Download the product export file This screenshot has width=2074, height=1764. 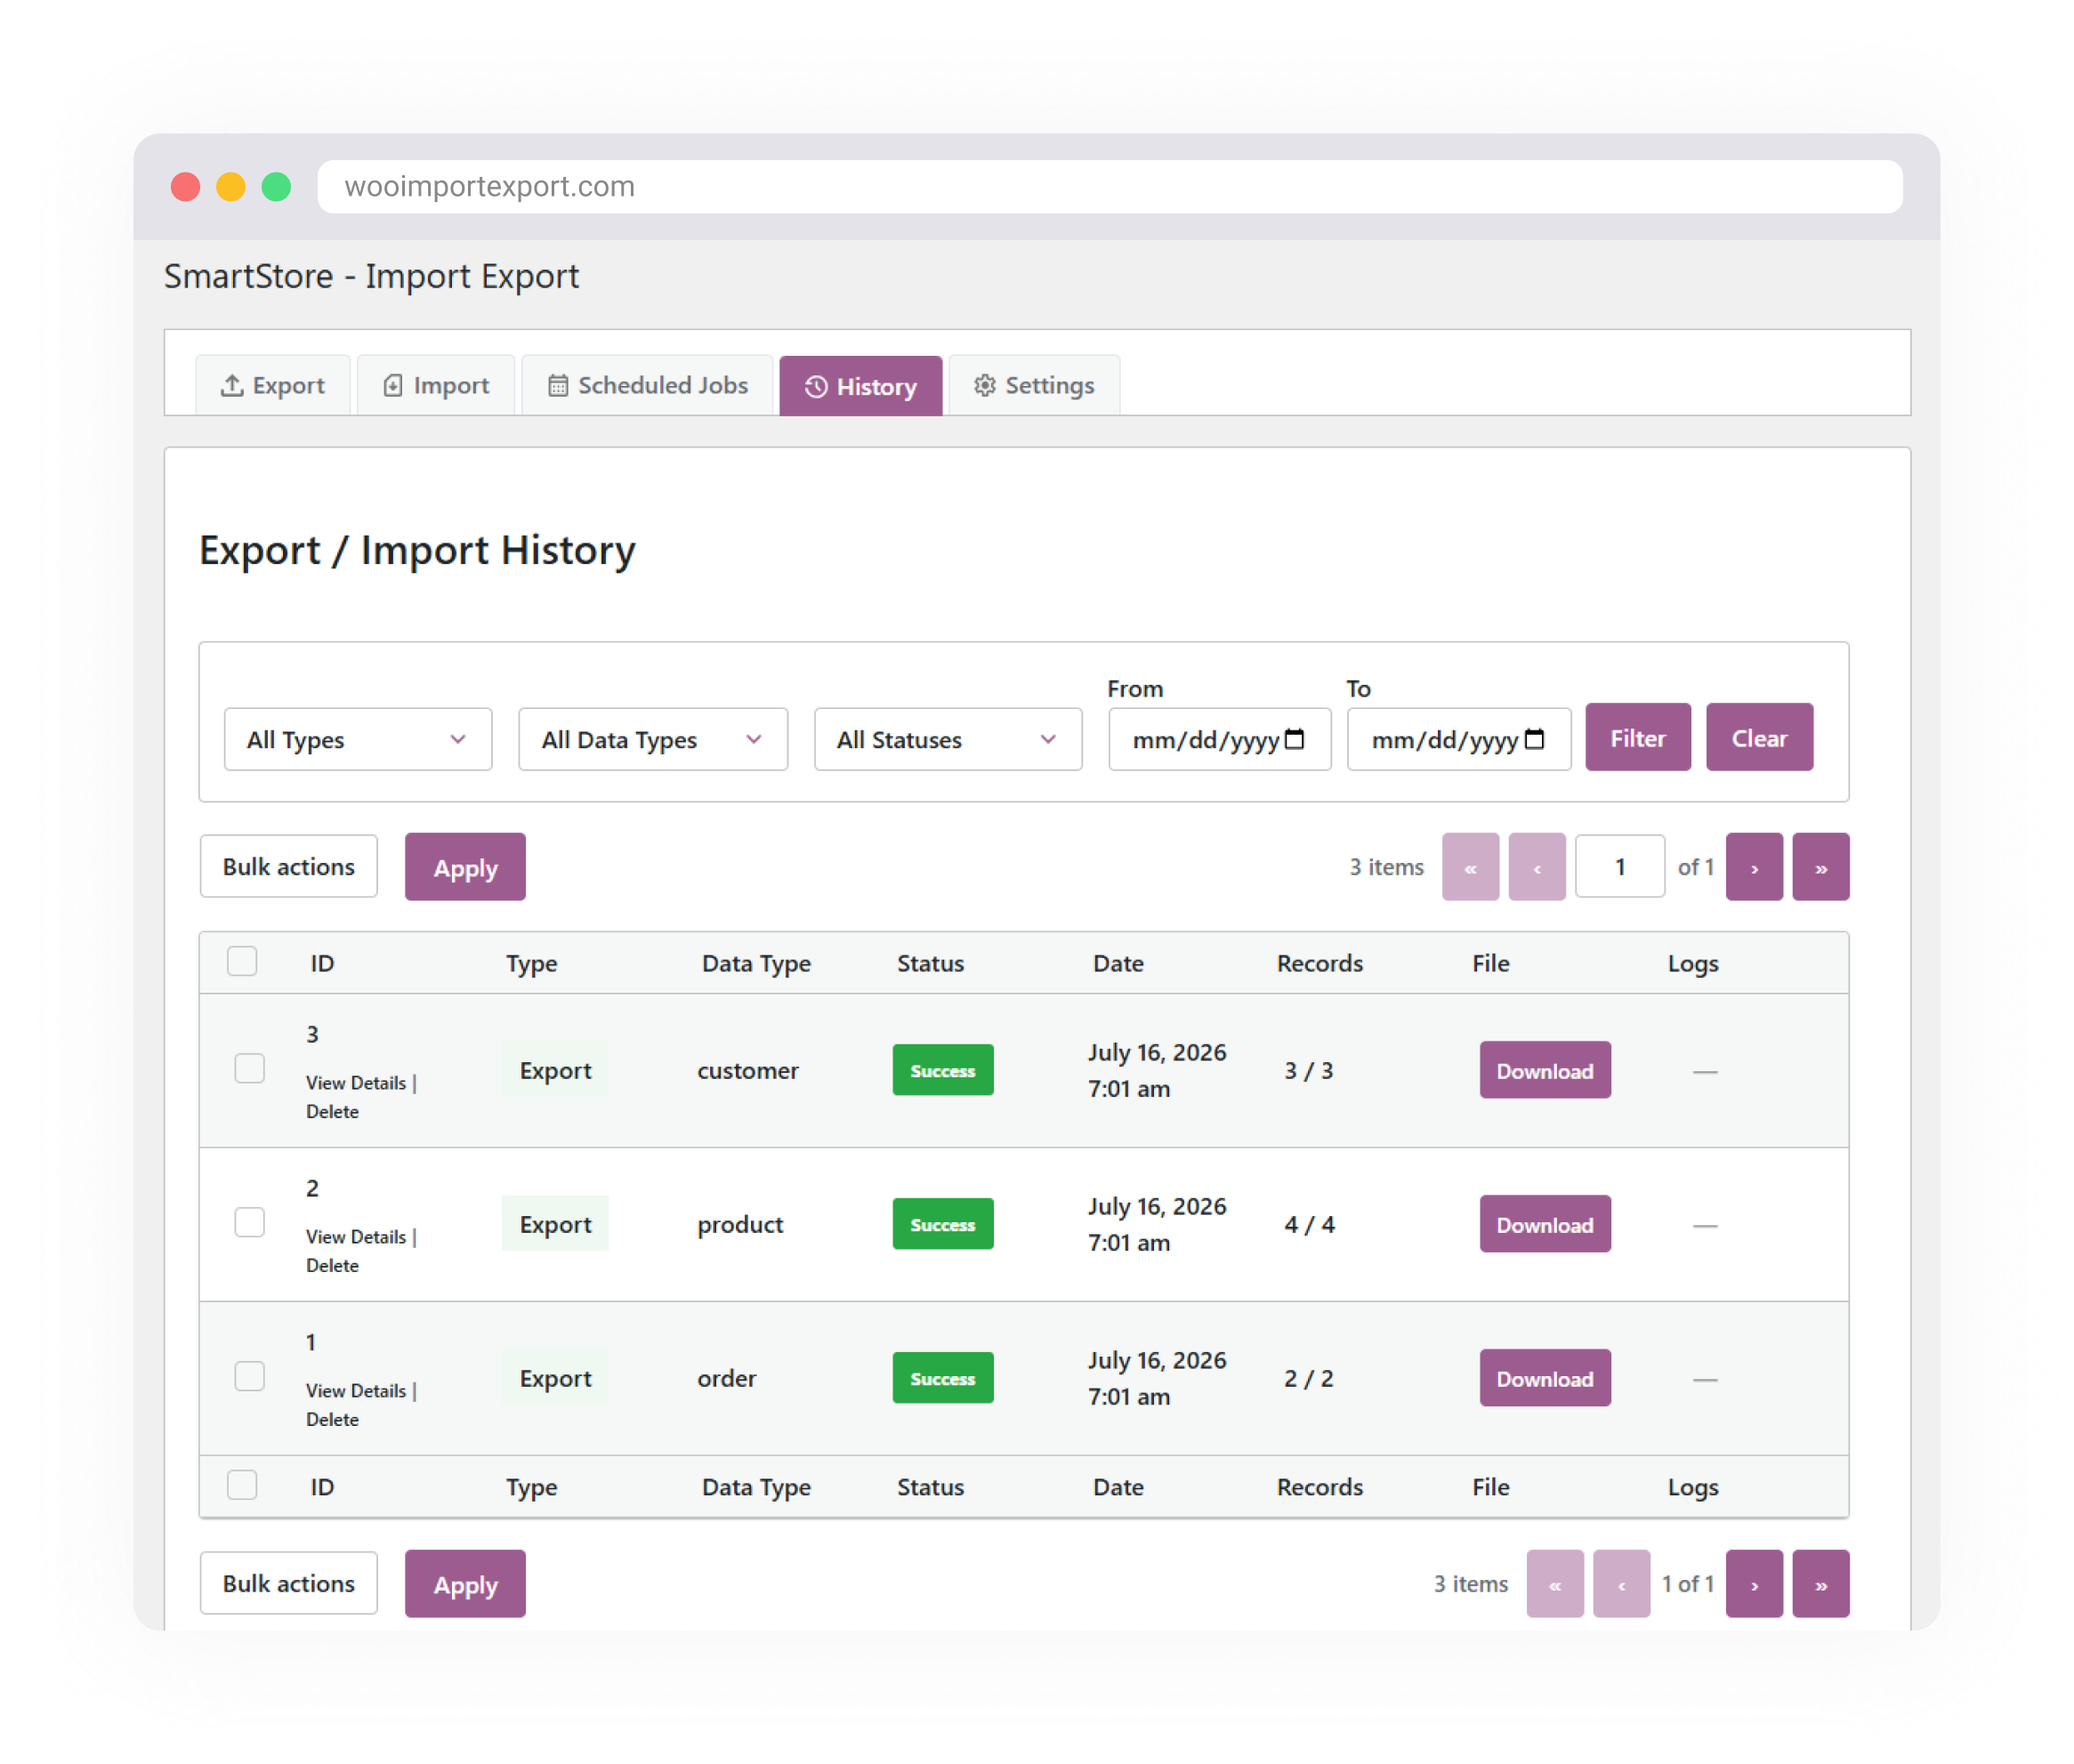click(1545, 1224)
